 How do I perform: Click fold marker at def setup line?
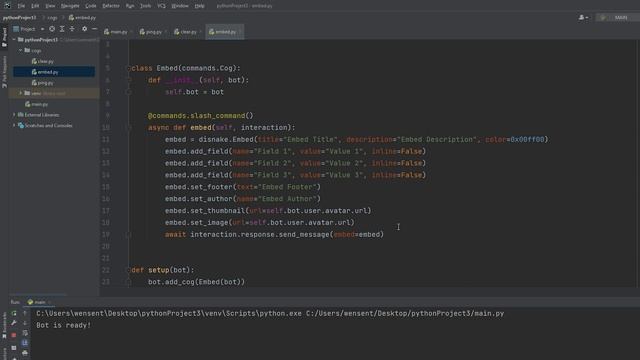[129, 270]
